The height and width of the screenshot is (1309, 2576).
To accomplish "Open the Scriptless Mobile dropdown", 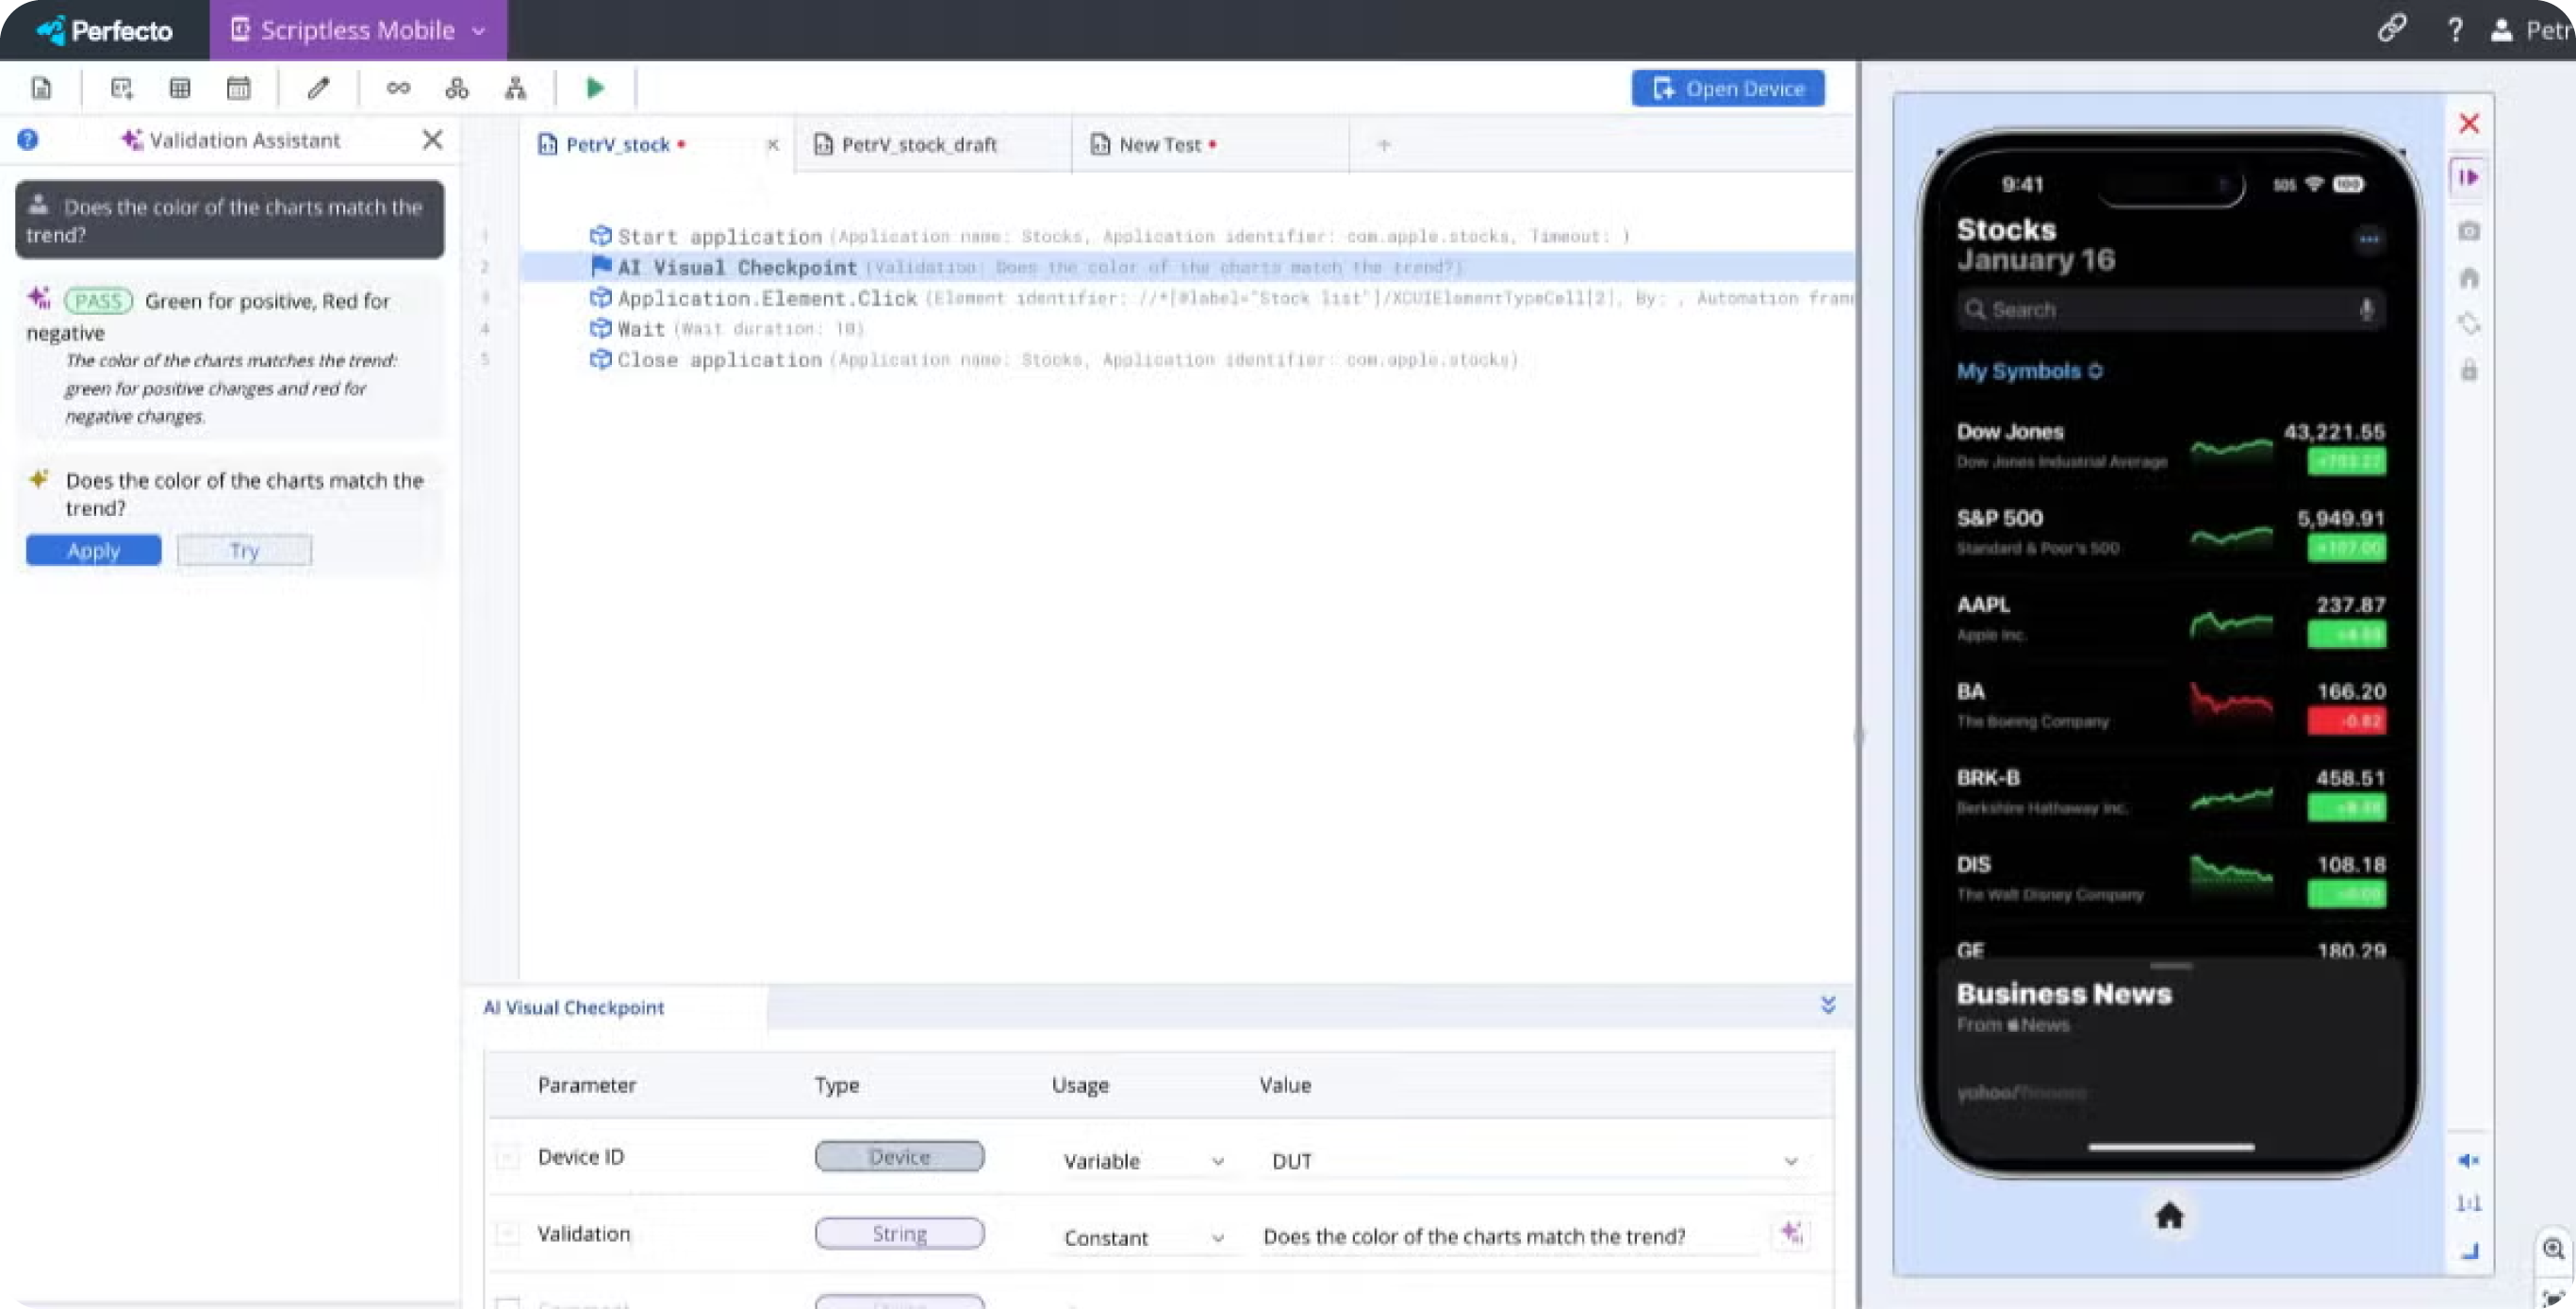I will (x=358, y=30).
